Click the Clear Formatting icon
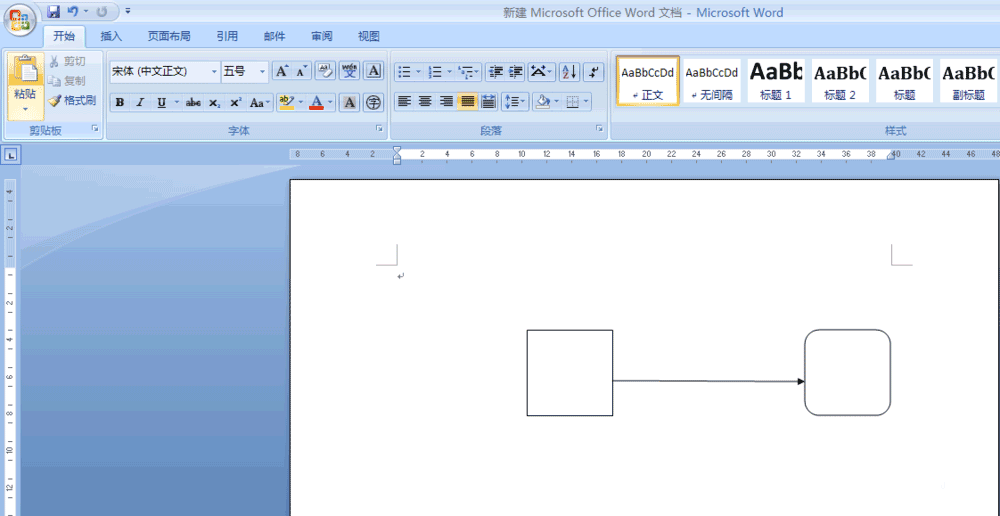Screen dimensions: 1000x516 pyautogui.click(x=325, y=71)
